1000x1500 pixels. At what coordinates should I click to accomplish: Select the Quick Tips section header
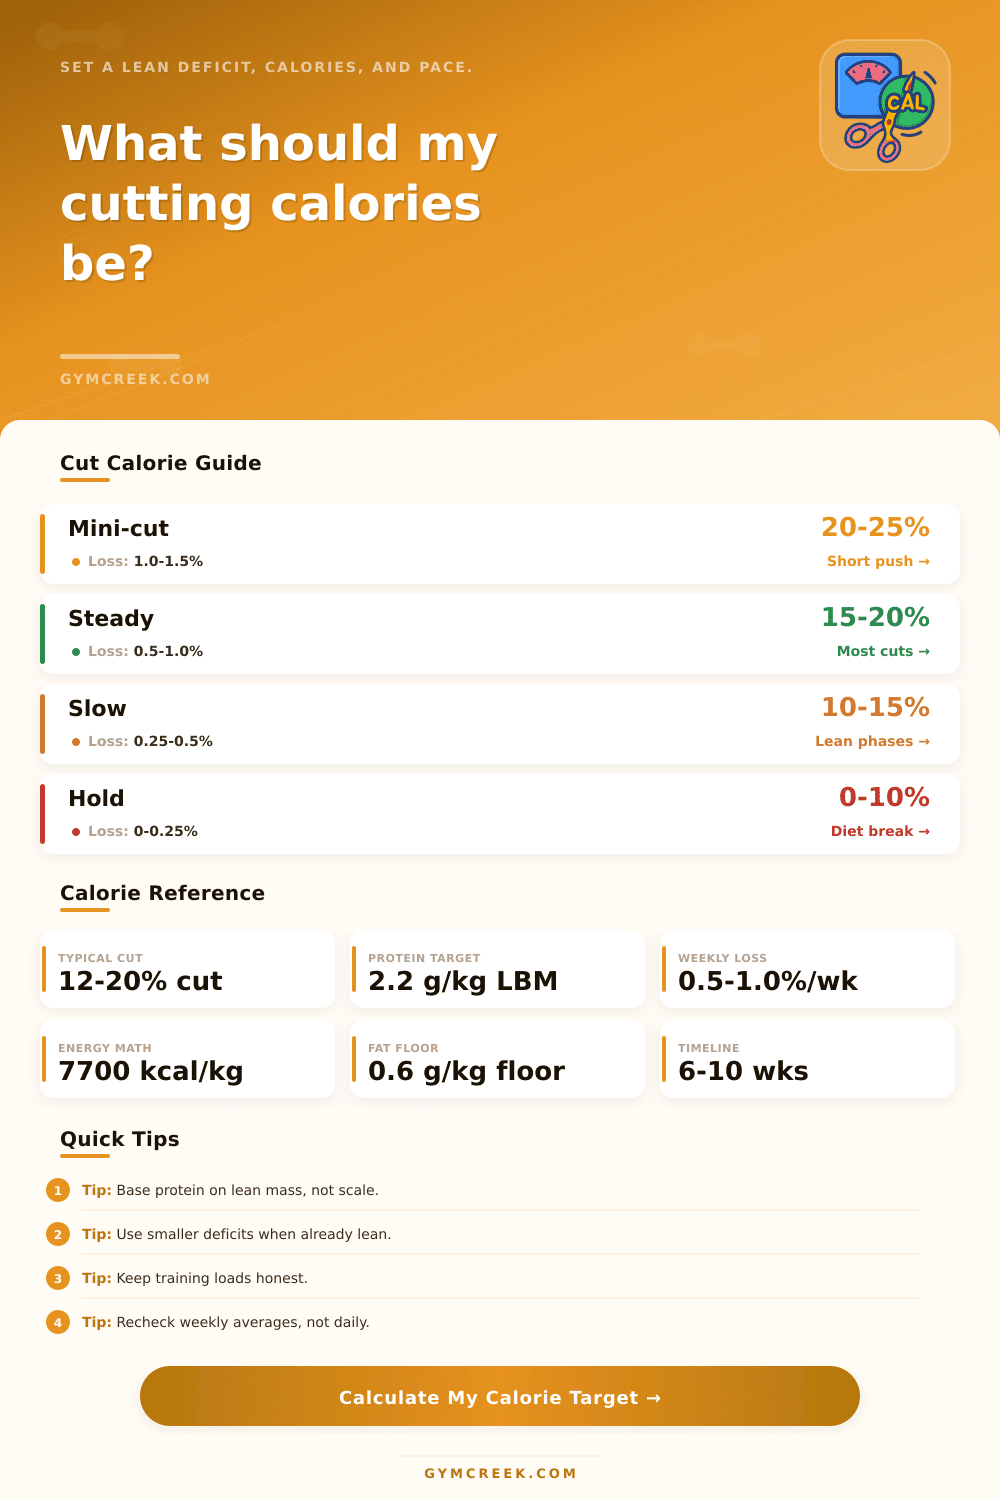pyautogui.click(x=119, y=1139)
